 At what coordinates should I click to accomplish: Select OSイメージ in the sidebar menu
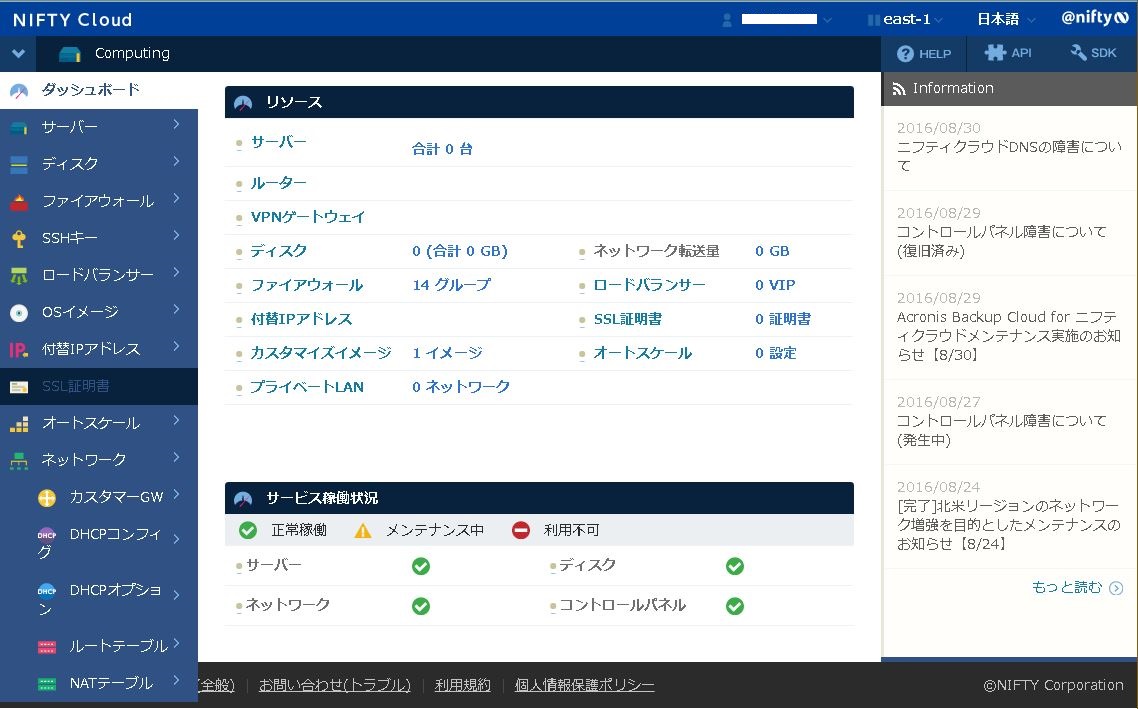[x=99, y=313]
